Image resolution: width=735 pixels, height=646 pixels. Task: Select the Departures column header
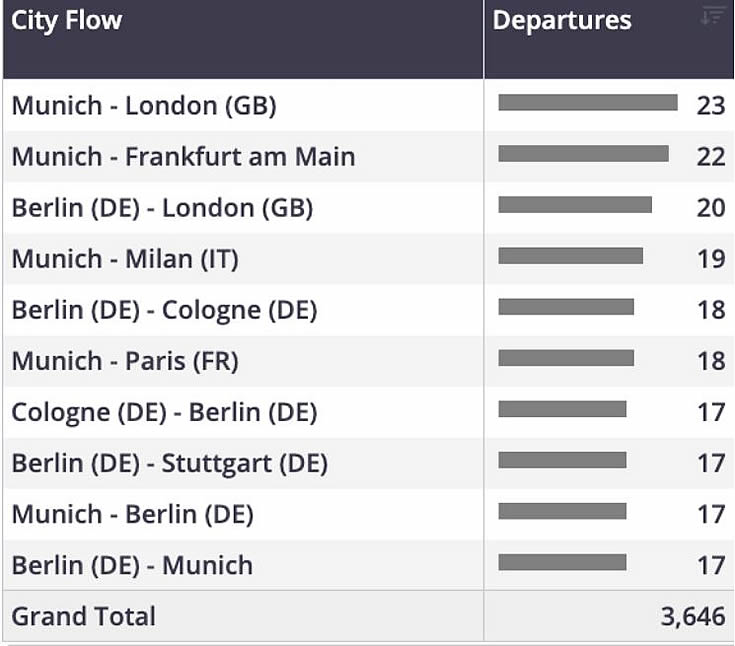tap(609, 39)
